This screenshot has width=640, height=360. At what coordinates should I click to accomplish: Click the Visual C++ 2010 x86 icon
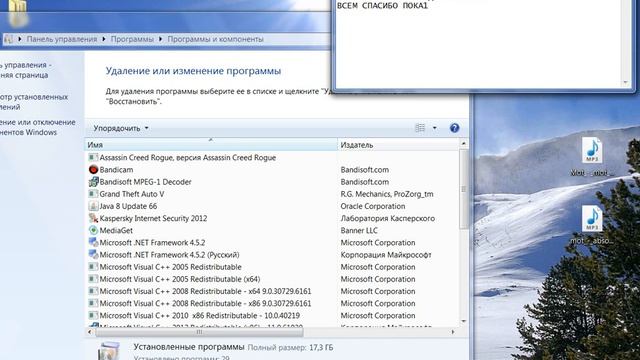point(93,316)
